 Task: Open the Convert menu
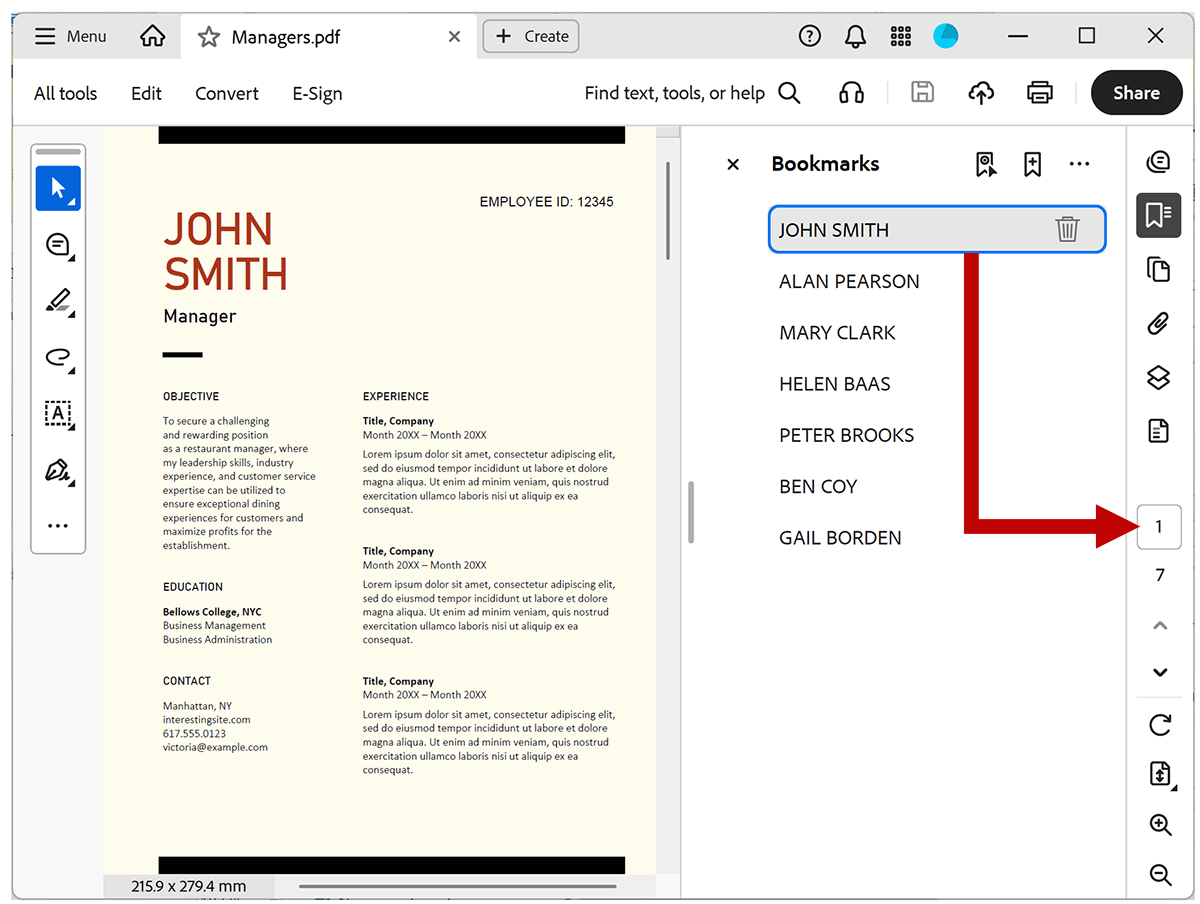click(227, 93)
